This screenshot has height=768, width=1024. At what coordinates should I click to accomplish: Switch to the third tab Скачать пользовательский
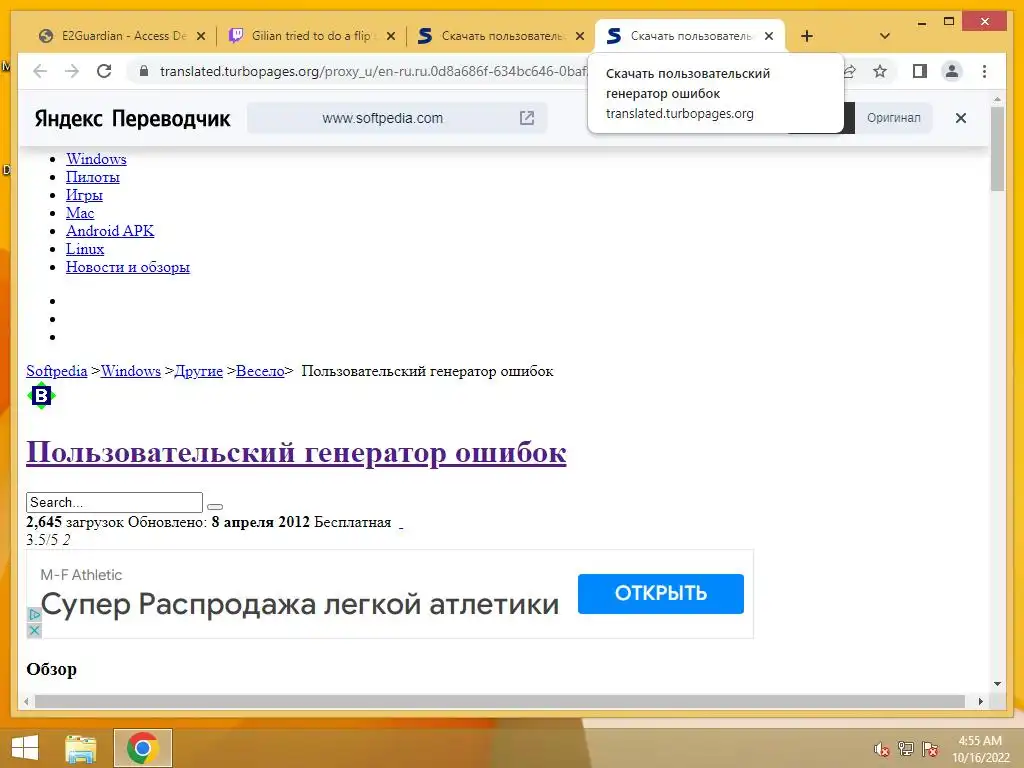pos(500,36)
